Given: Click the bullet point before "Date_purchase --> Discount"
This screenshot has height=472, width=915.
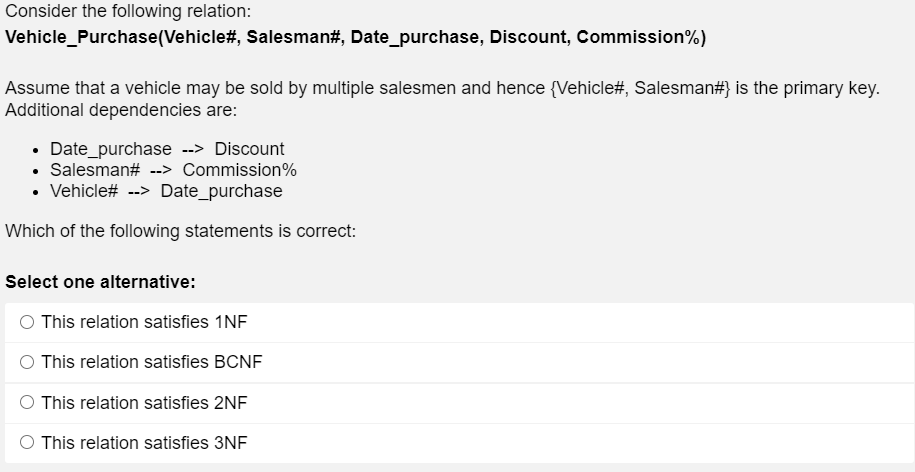Looking at the screenshot, I should (36, 149).
